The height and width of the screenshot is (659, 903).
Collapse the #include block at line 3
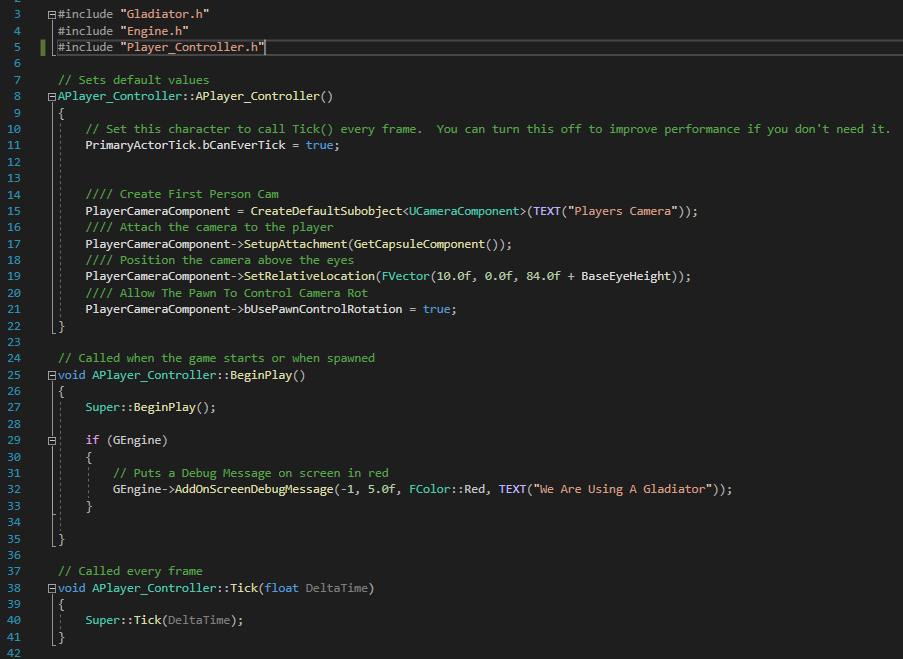51,15
